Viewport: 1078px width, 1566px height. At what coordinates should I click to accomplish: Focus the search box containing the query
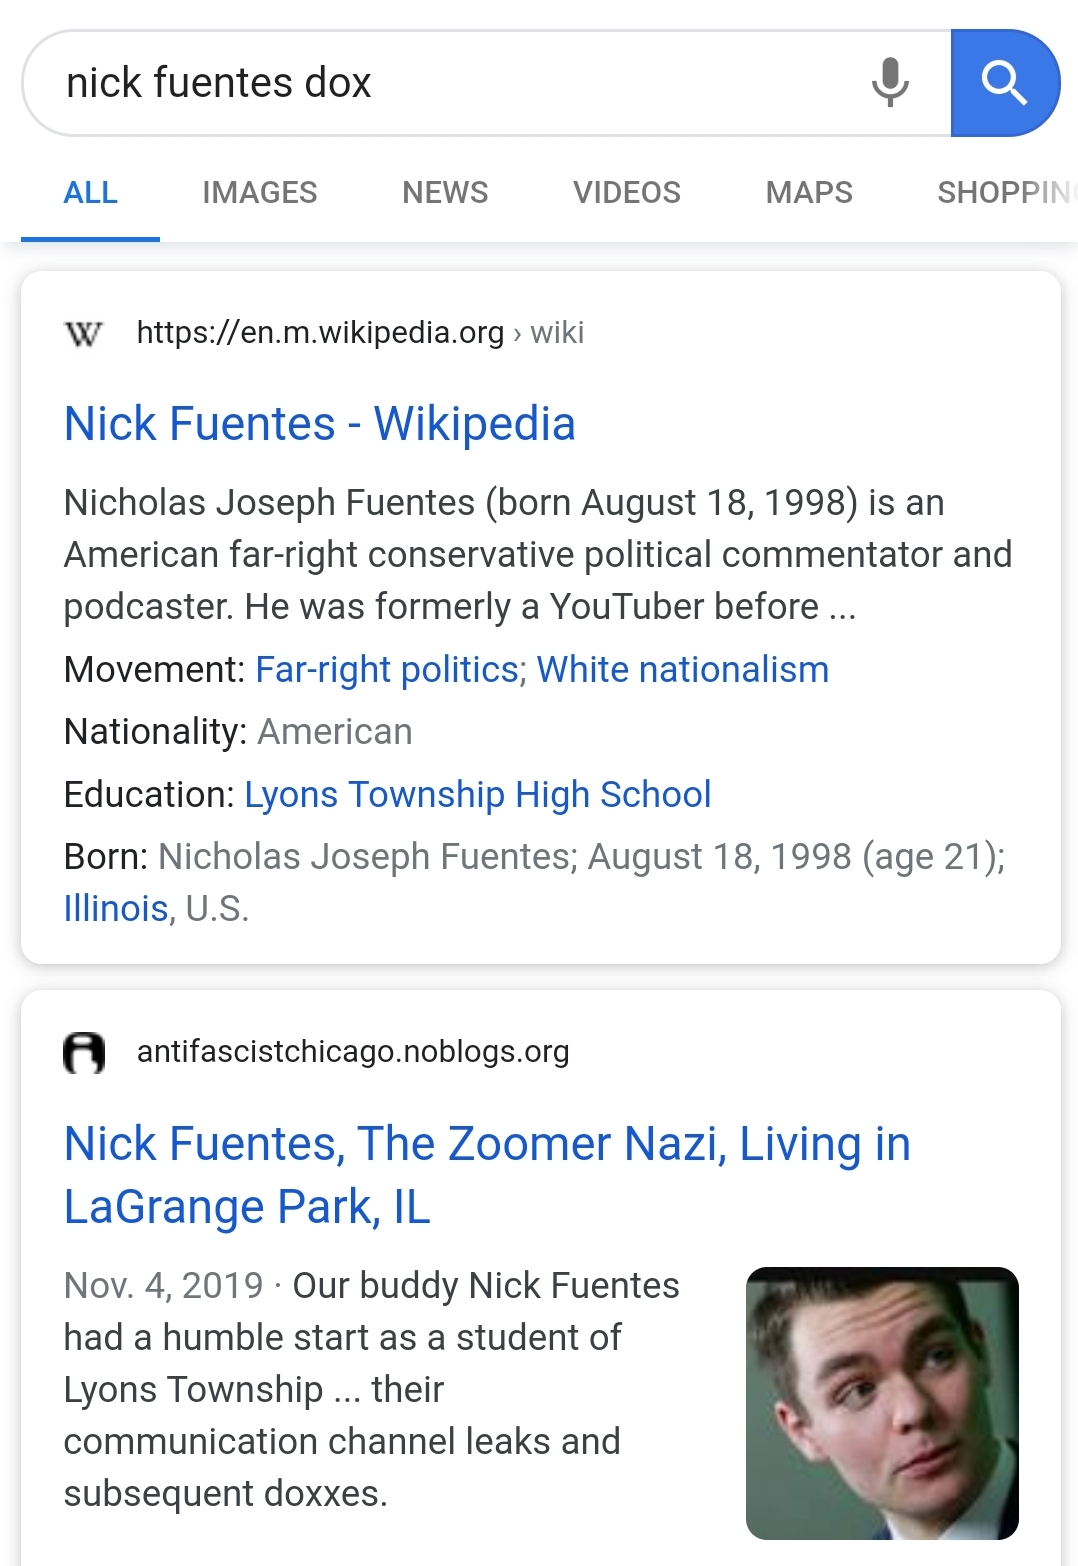(486, 83)
